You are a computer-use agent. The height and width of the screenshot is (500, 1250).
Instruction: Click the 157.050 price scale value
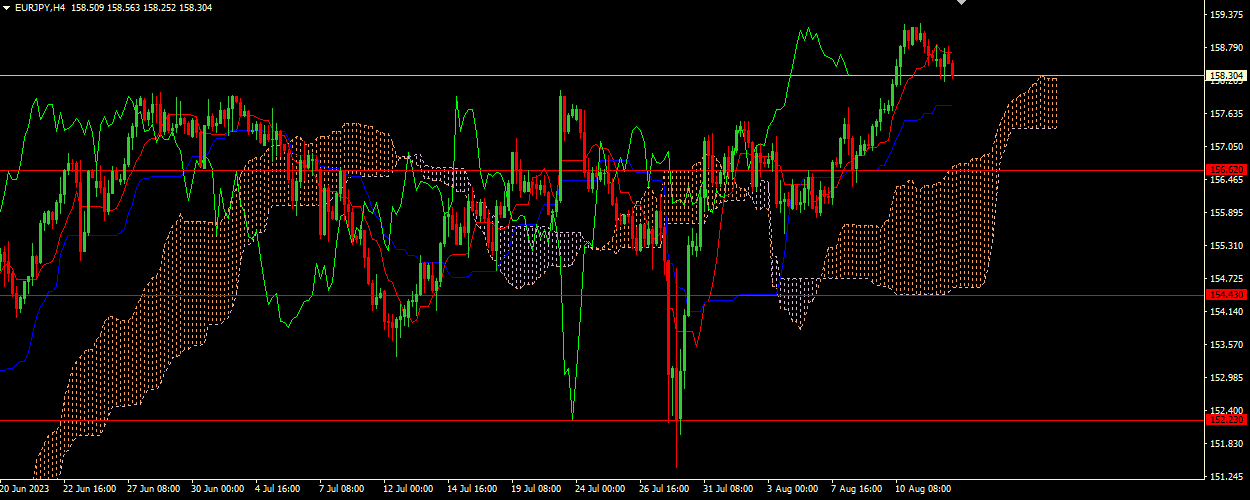pyautogui.click(x=1227, y=146)
